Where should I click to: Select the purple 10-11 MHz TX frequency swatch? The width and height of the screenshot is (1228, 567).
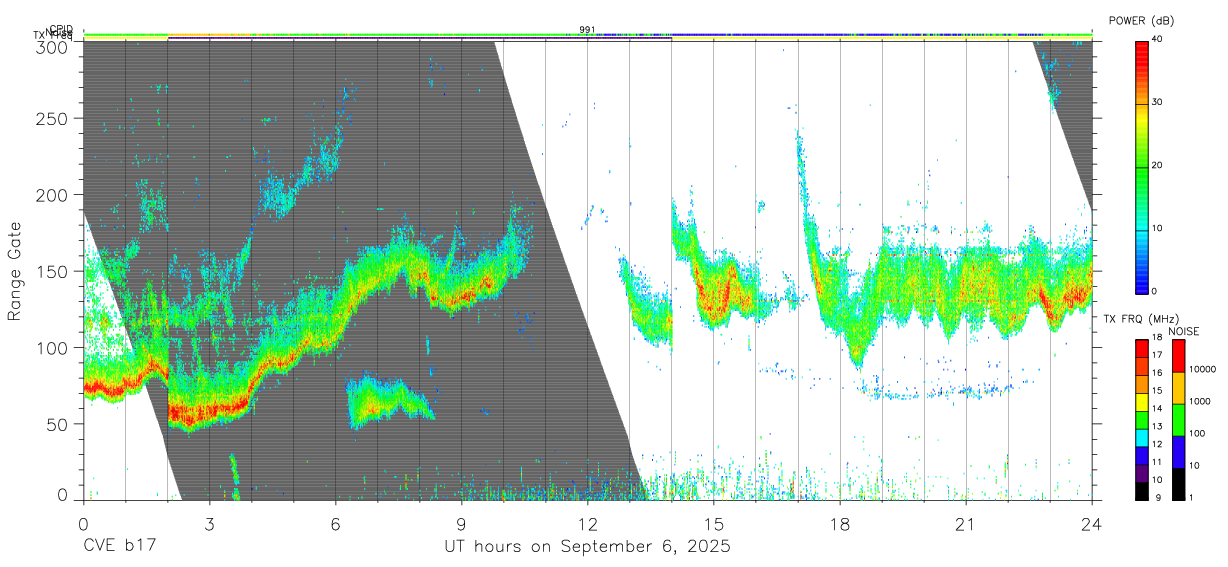pyautogui.click(x=1140, y=473)
